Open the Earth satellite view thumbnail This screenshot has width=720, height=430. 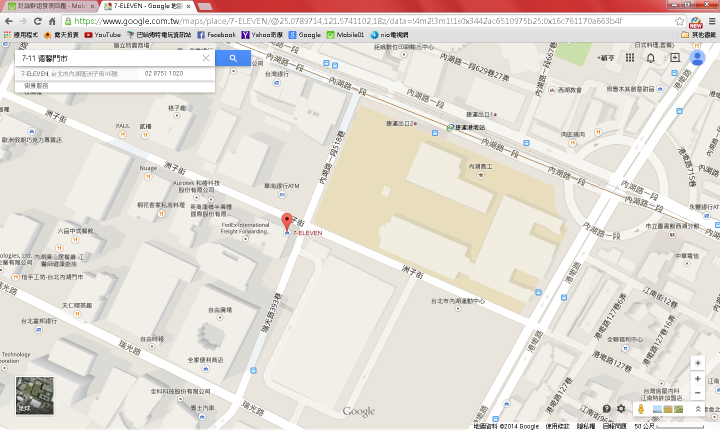click(34, 396)
